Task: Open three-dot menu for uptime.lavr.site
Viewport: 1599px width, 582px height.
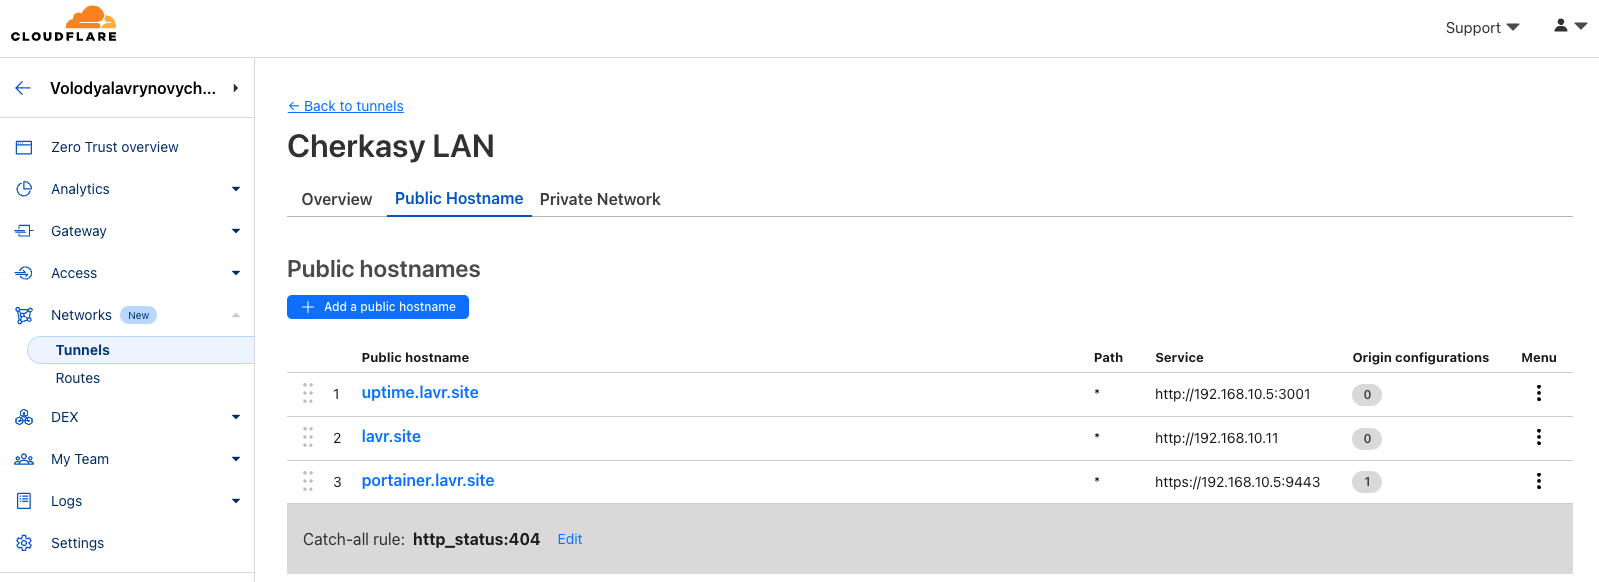Action: (x=1538, y=394)
